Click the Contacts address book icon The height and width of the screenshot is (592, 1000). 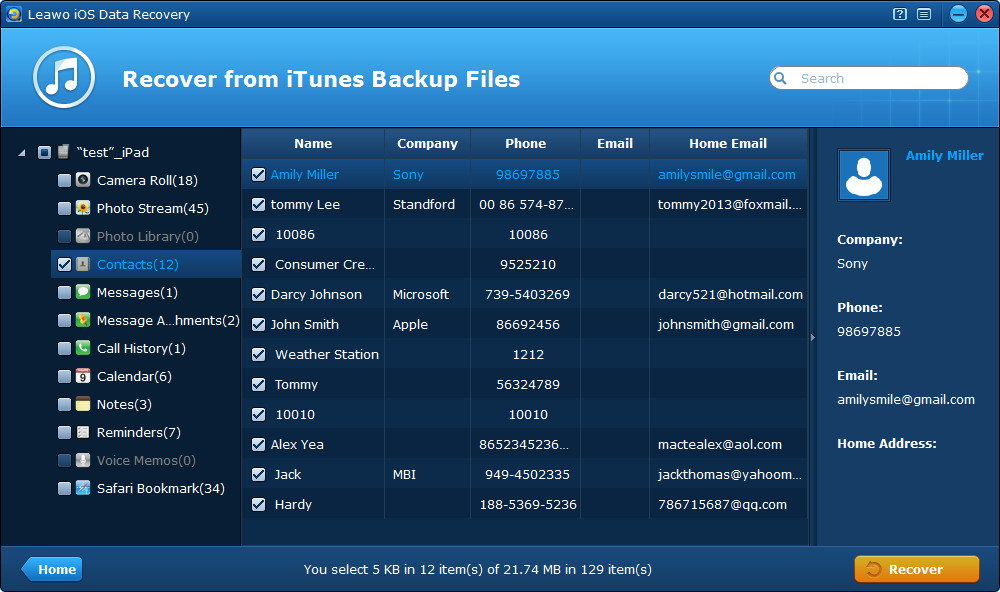coord(83,264)
